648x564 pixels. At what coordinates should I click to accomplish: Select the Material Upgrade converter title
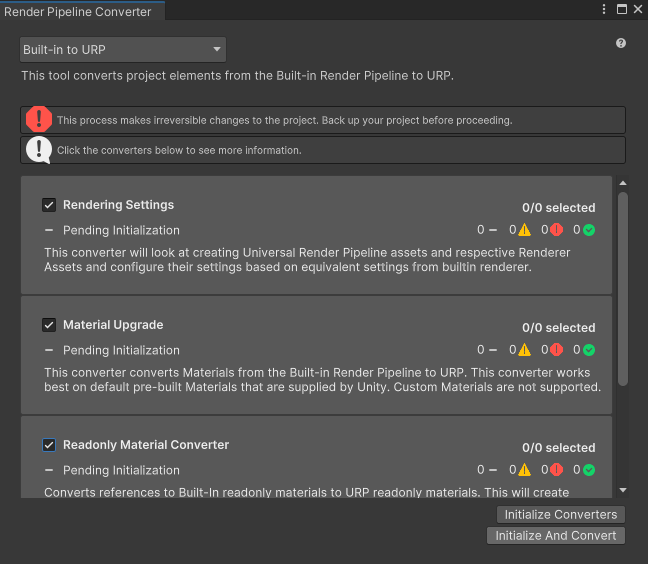pyautogui.click(x=113, y=325)
